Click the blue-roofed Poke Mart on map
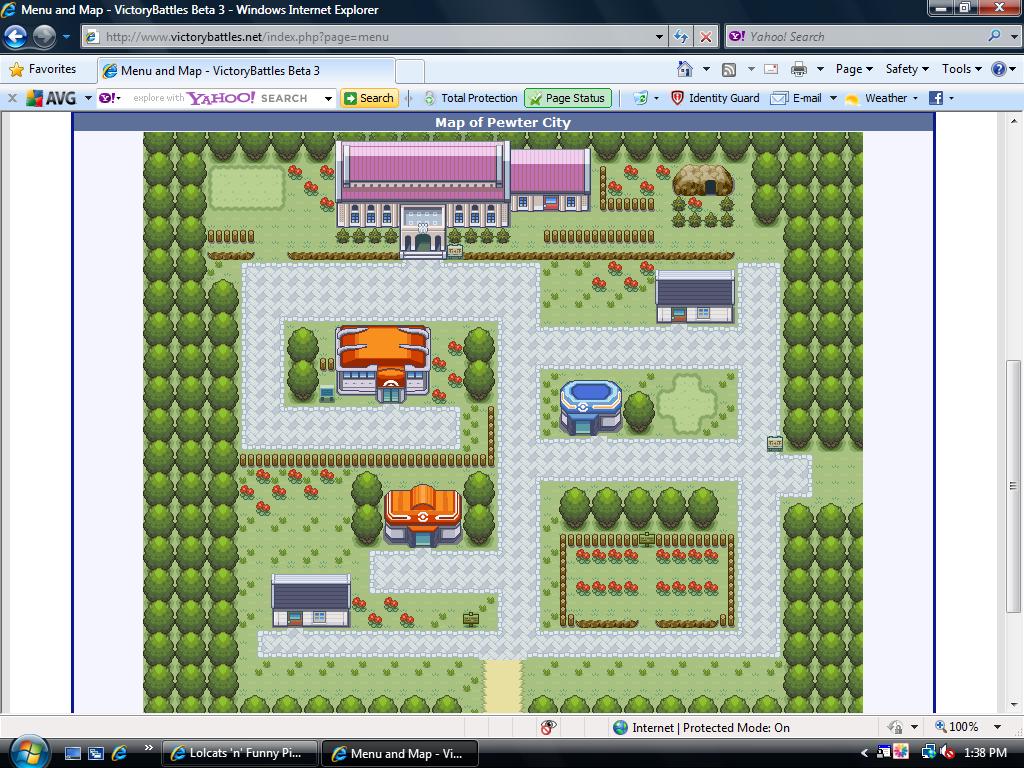Viewport: 1024px width, 768px height. [x=590, y=407]
